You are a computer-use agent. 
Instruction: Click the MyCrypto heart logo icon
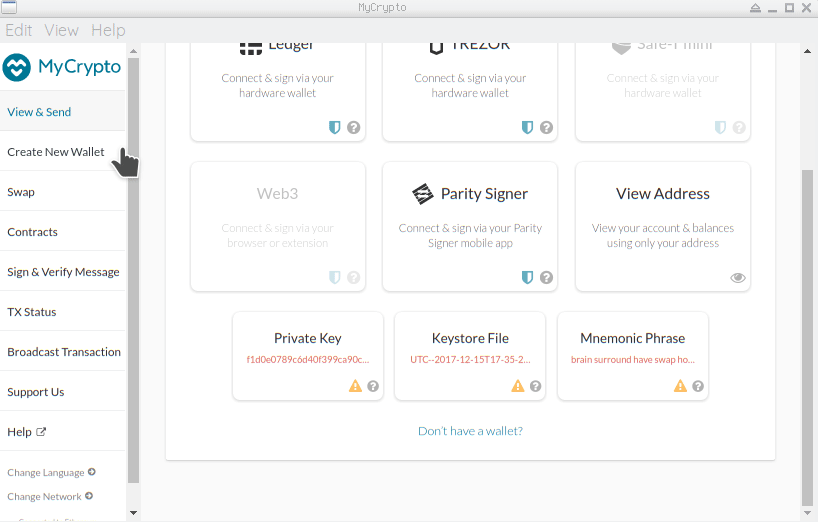pyautogui.click(x=17, y=67)
